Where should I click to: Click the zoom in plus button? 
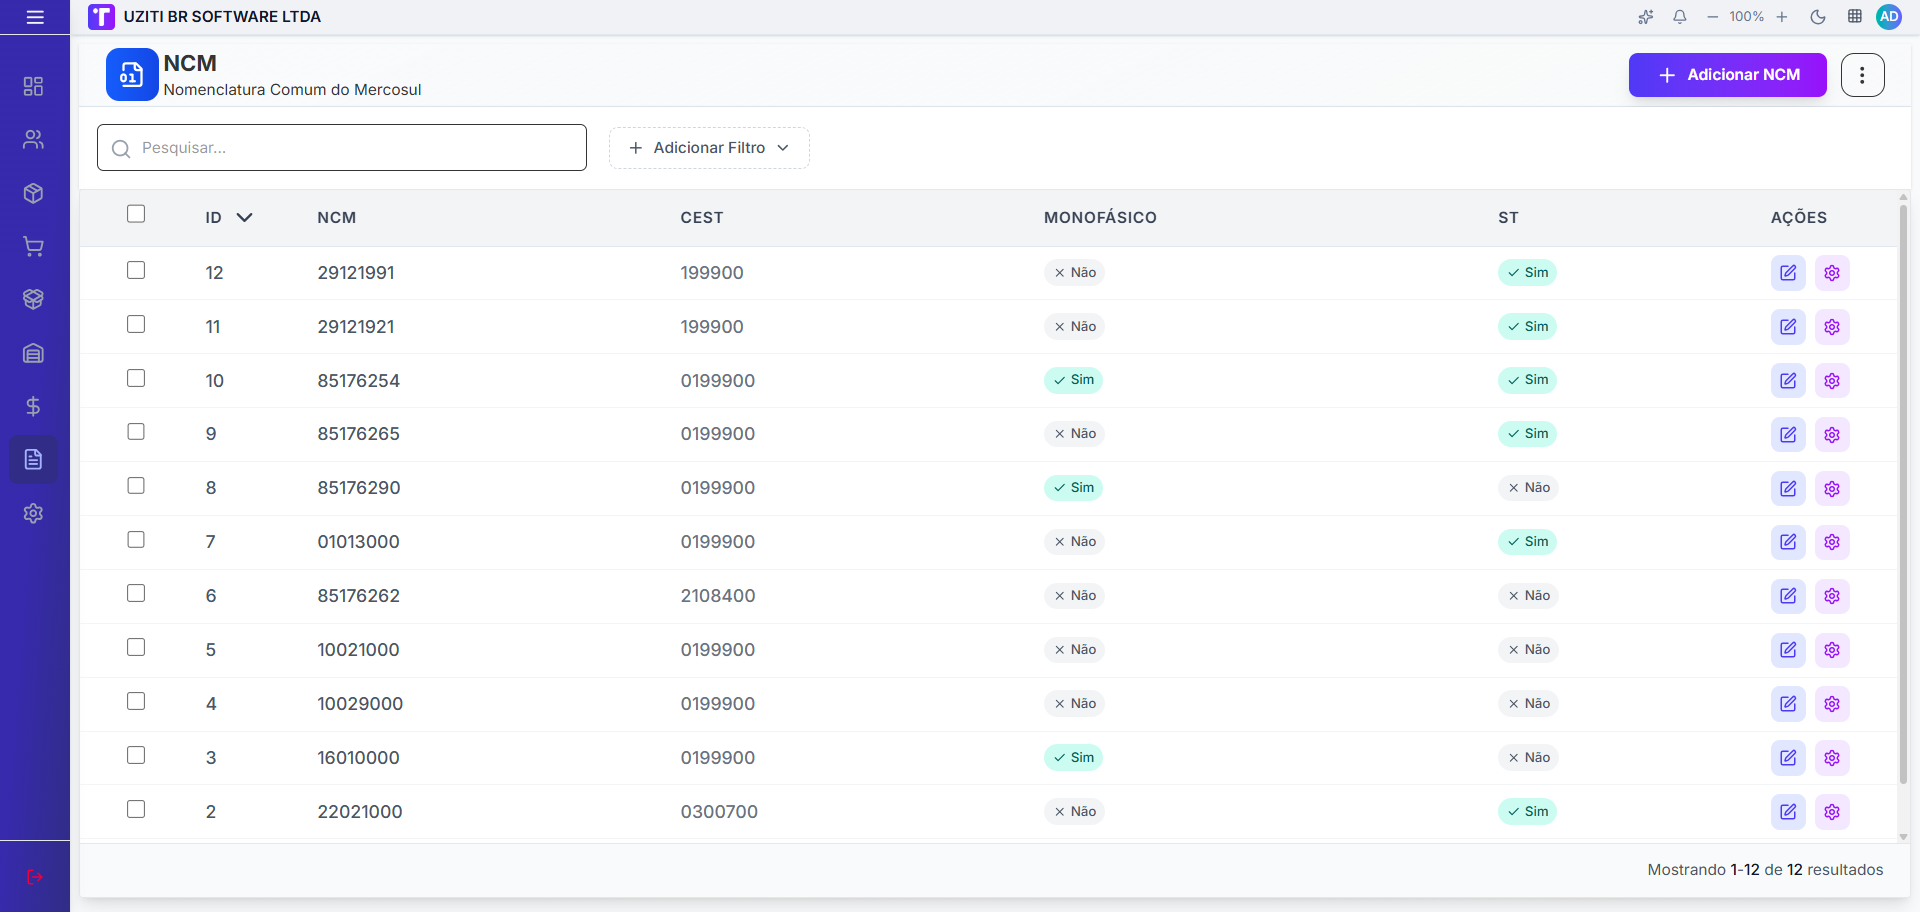1782,17
